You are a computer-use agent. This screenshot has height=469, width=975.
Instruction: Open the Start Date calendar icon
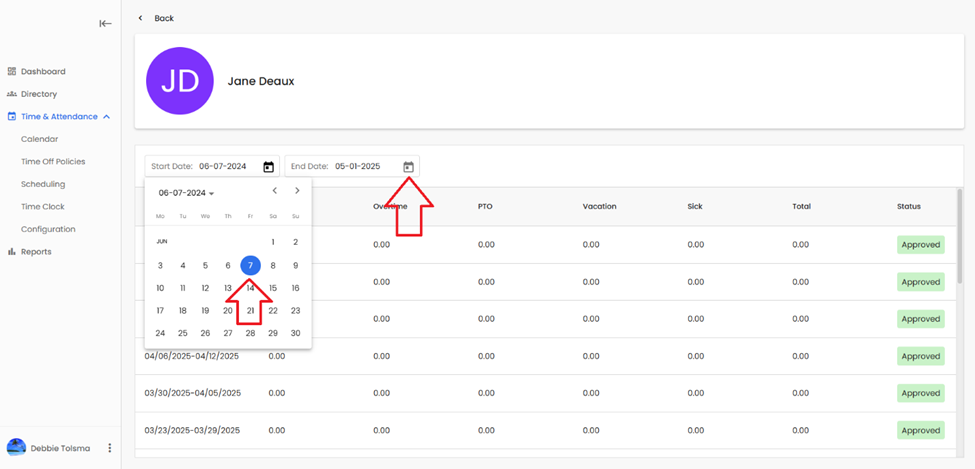click(x=268, y=167)
